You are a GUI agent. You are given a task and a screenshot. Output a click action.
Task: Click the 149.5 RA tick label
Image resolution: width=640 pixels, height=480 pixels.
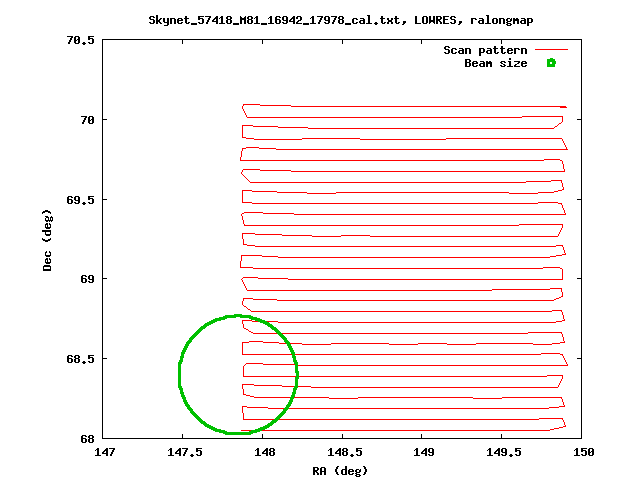click(504, 452)
